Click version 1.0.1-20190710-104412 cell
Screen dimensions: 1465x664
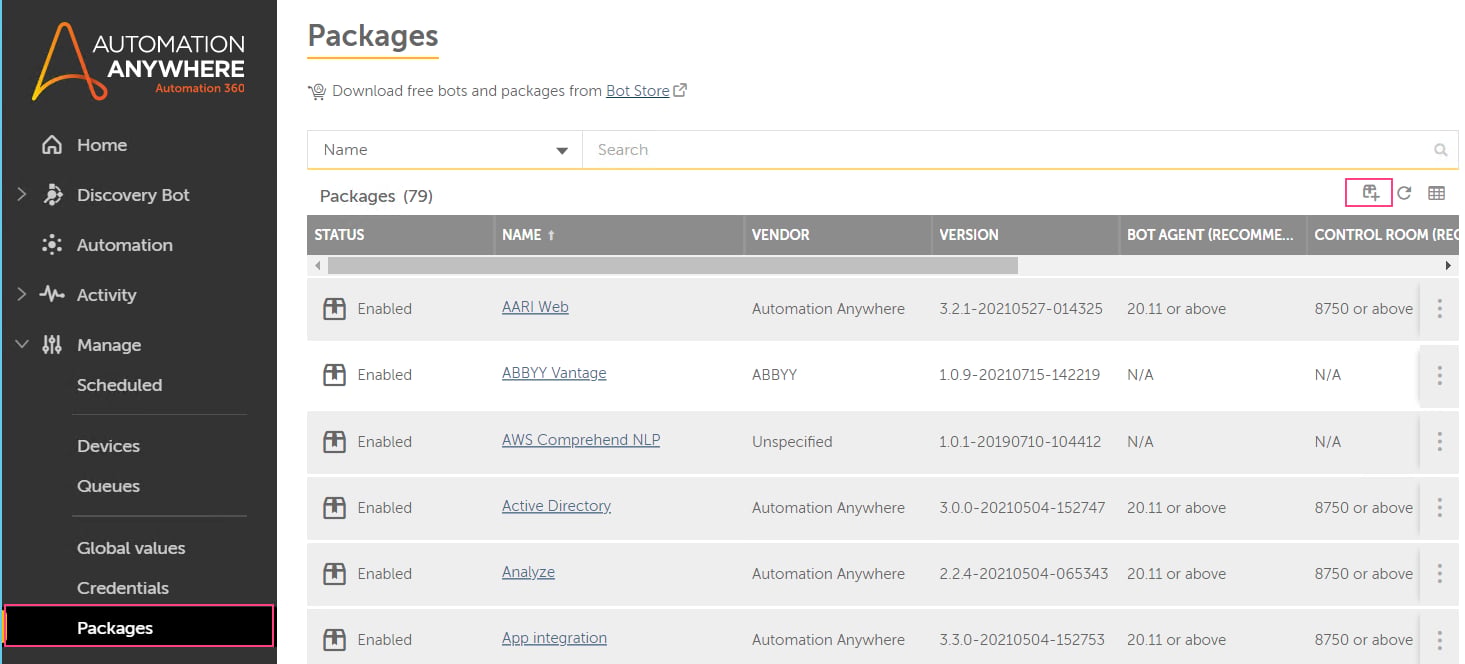point(1020,441)
